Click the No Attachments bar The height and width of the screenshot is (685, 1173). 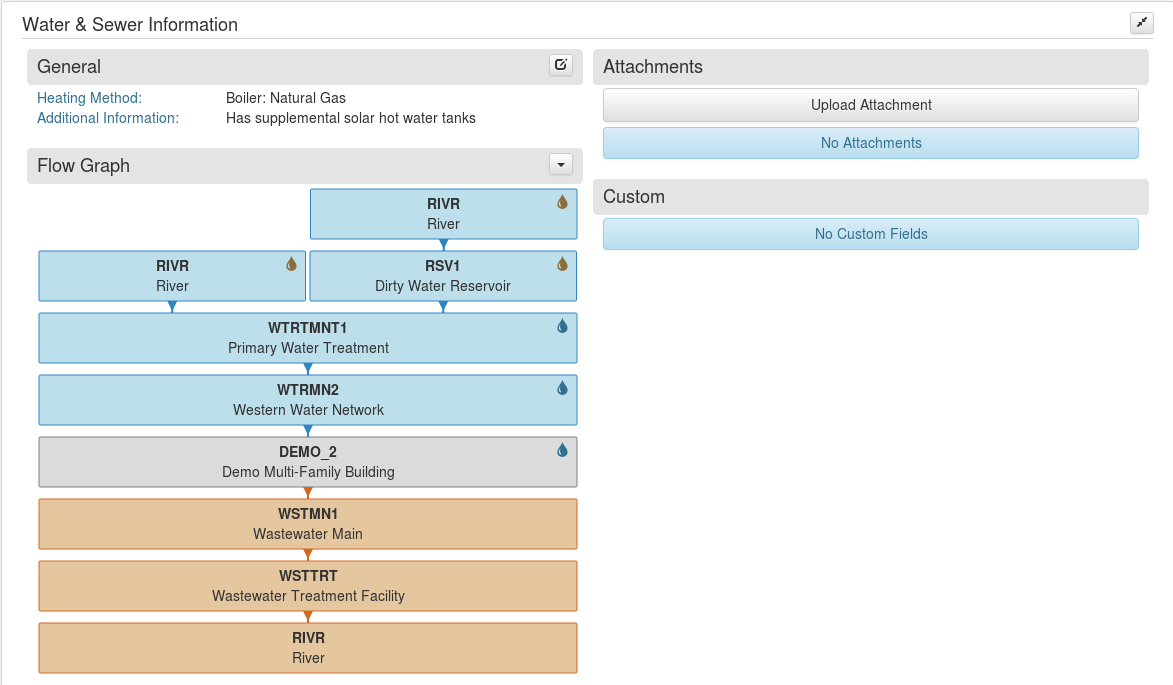click(x=871, y=143)
